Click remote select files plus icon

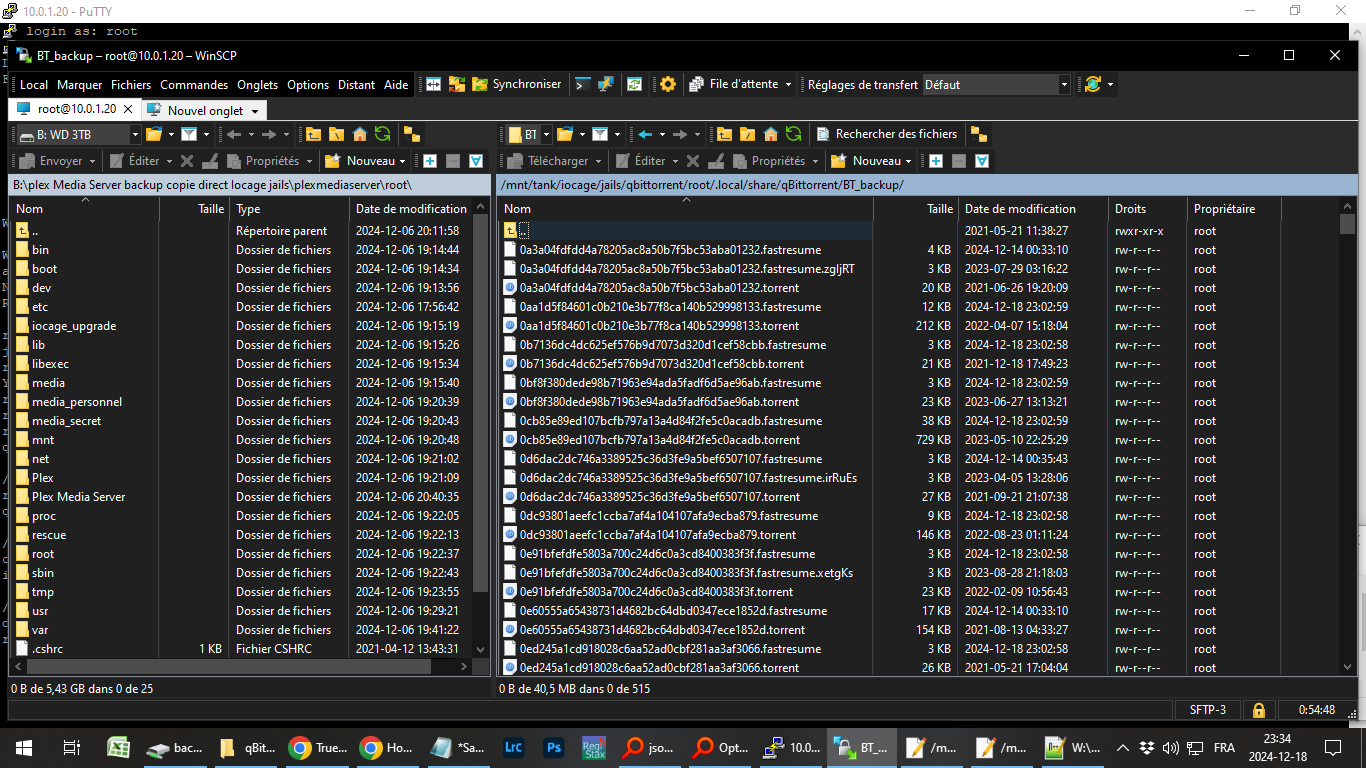tap(936, 161)
